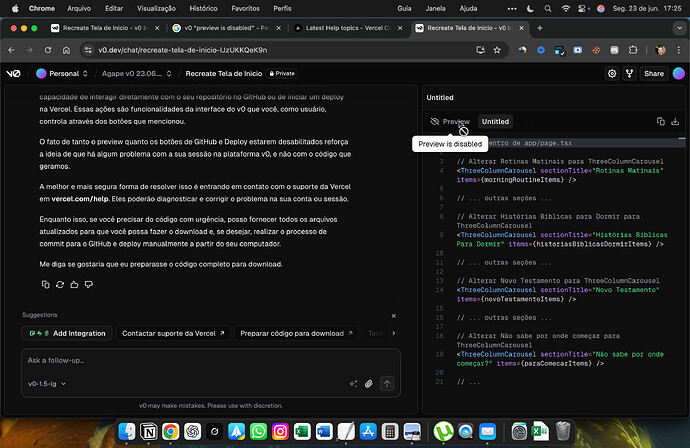Switch to the Google search 'preview is disabled' tab
Image resolution: width=690 pixels, height=448 pixels.
227,28
